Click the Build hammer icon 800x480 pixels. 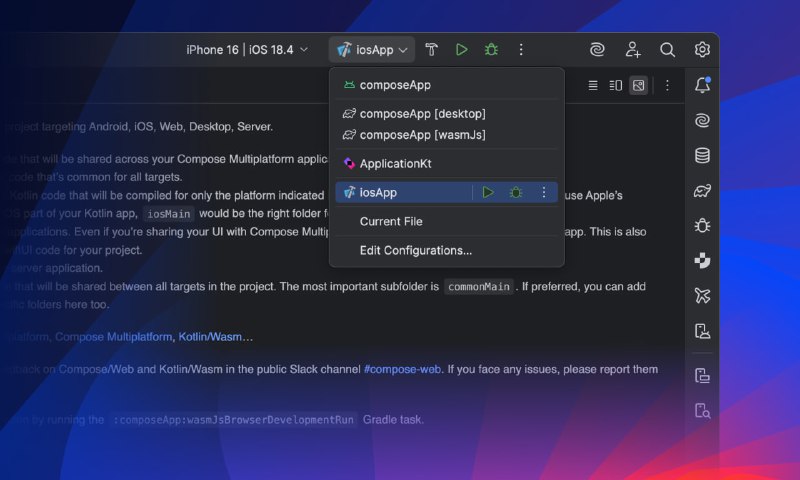coord(432,49)
